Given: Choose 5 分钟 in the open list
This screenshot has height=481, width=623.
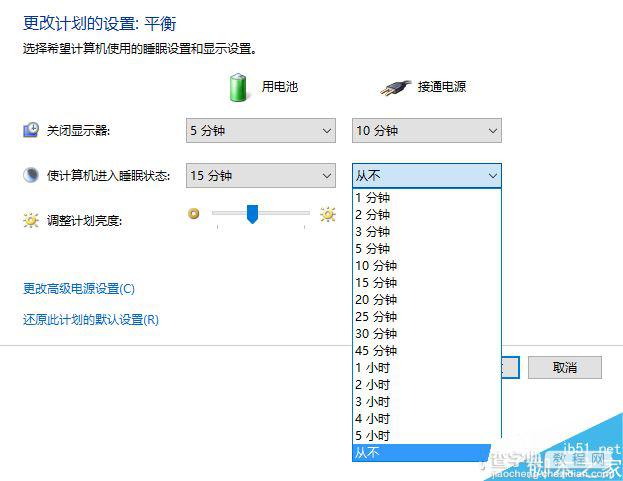Looking at the screenshot, I should pyautogui.click(x=427, y=249).
